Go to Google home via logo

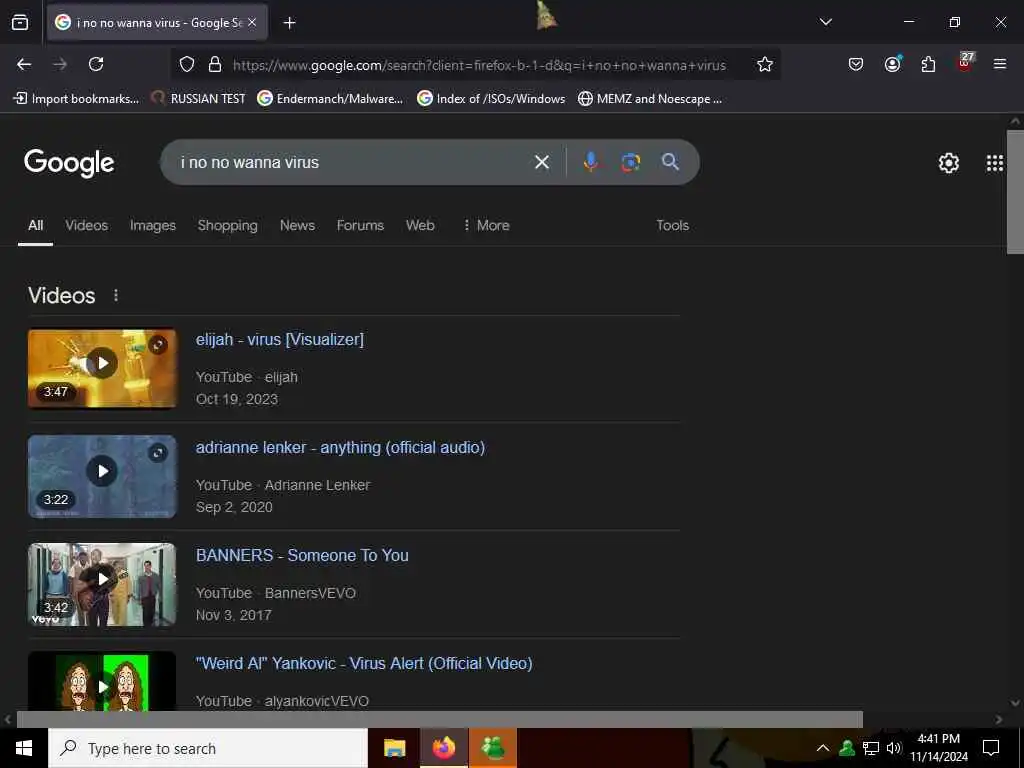pyautogui.click(x=69, y=163)
